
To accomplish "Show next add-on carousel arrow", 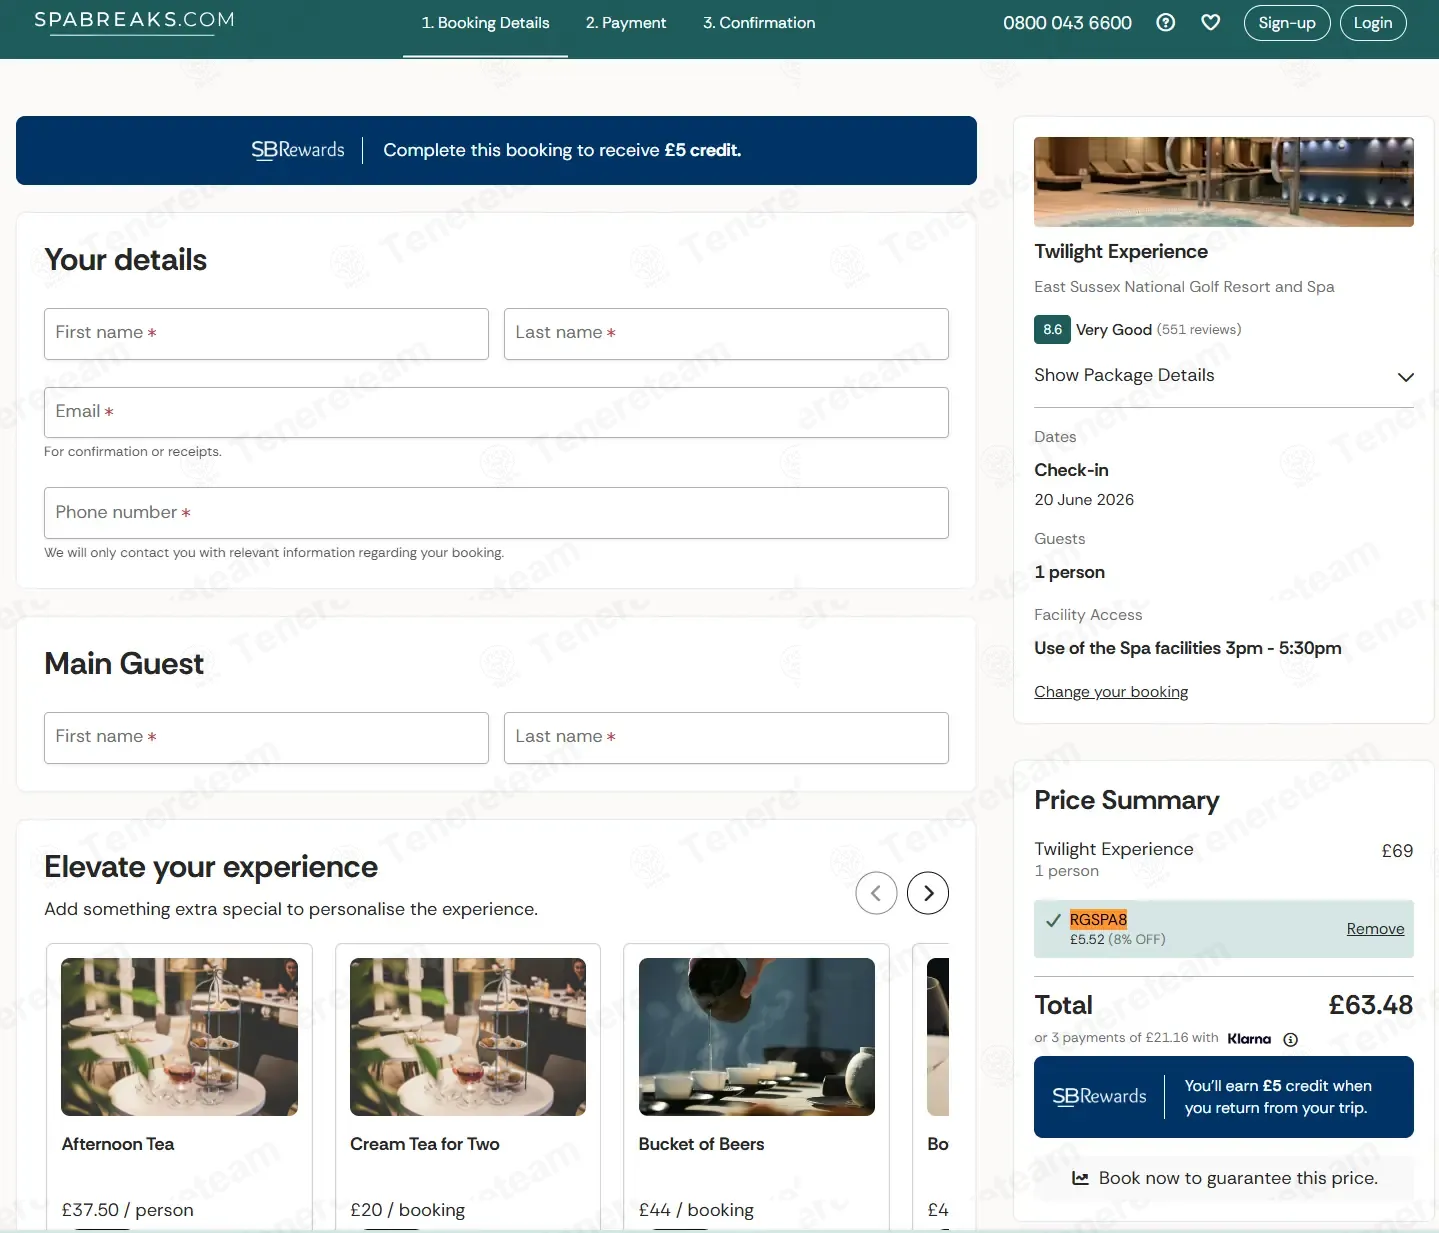I will click(928, 893).
